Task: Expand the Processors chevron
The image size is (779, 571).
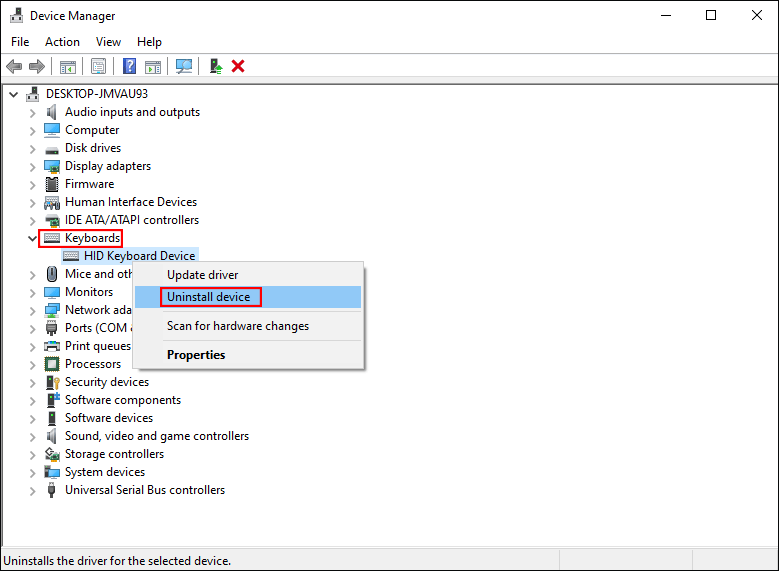Action: point(32,365)
